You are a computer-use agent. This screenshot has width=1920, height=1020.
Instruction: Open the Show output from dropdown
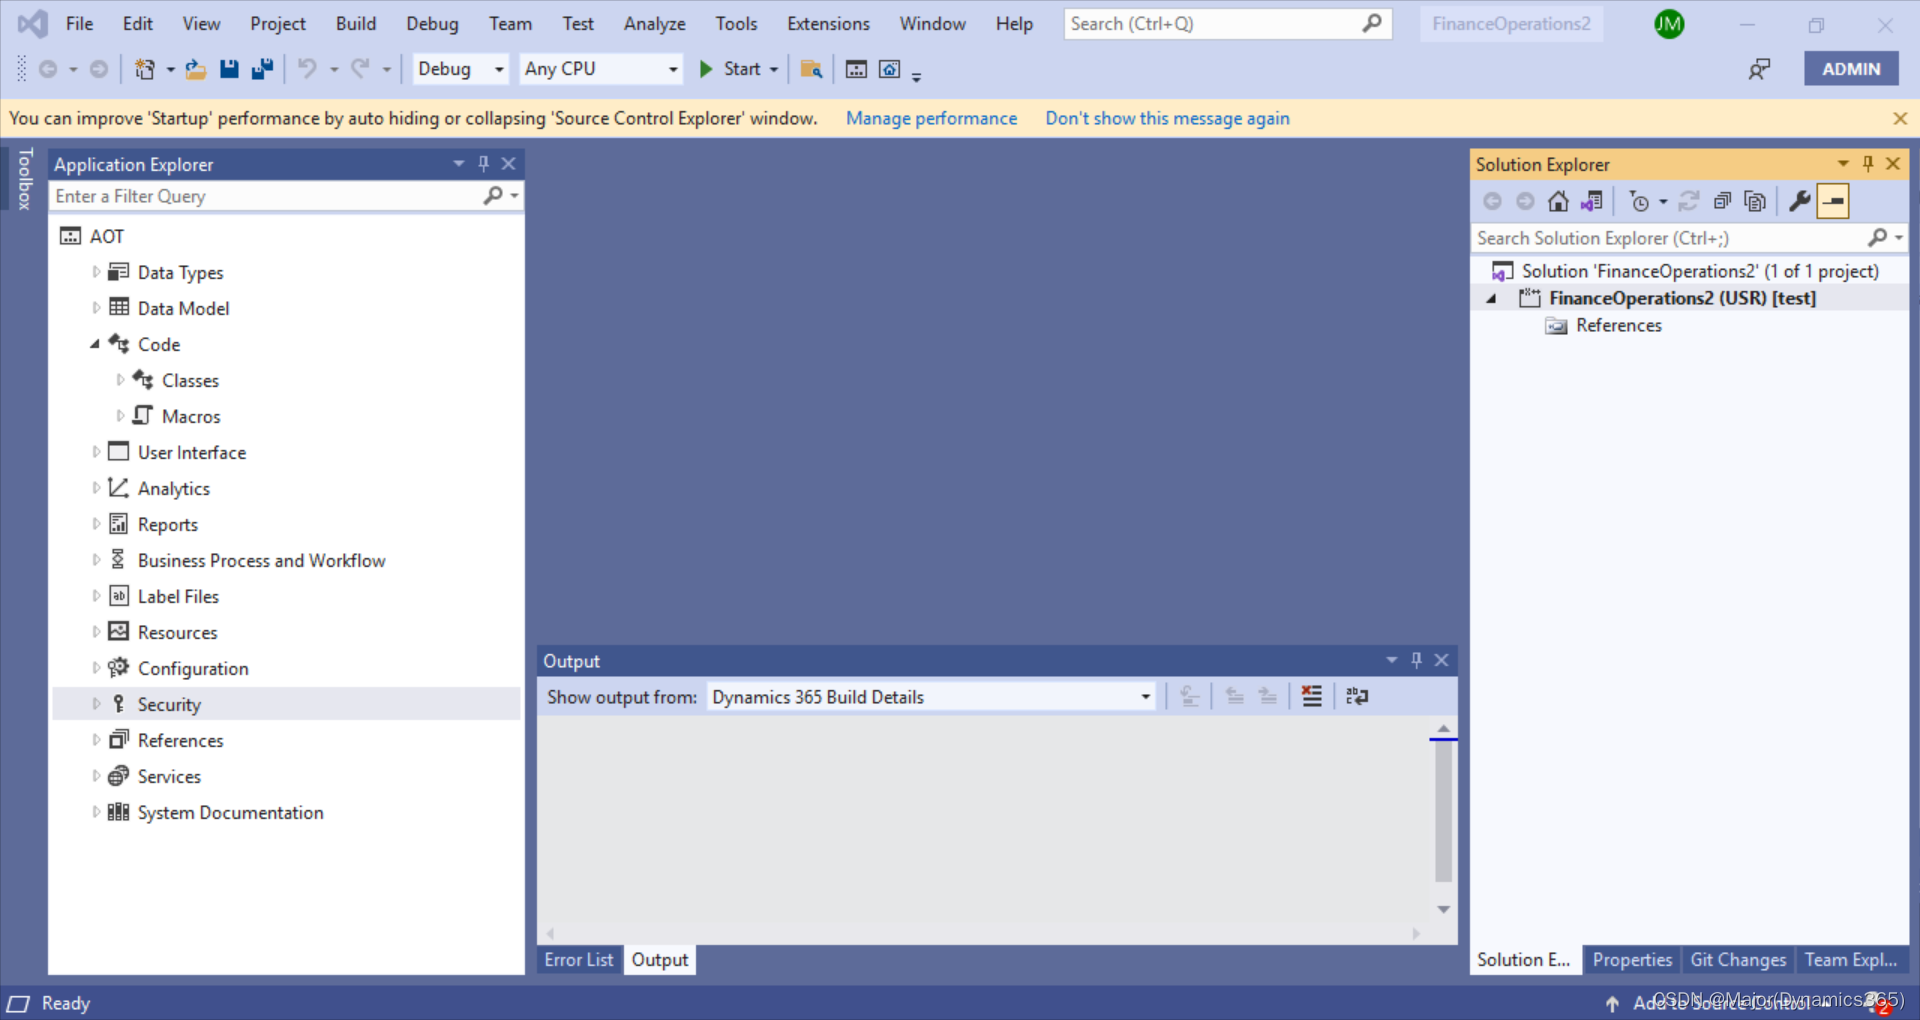1143,697
